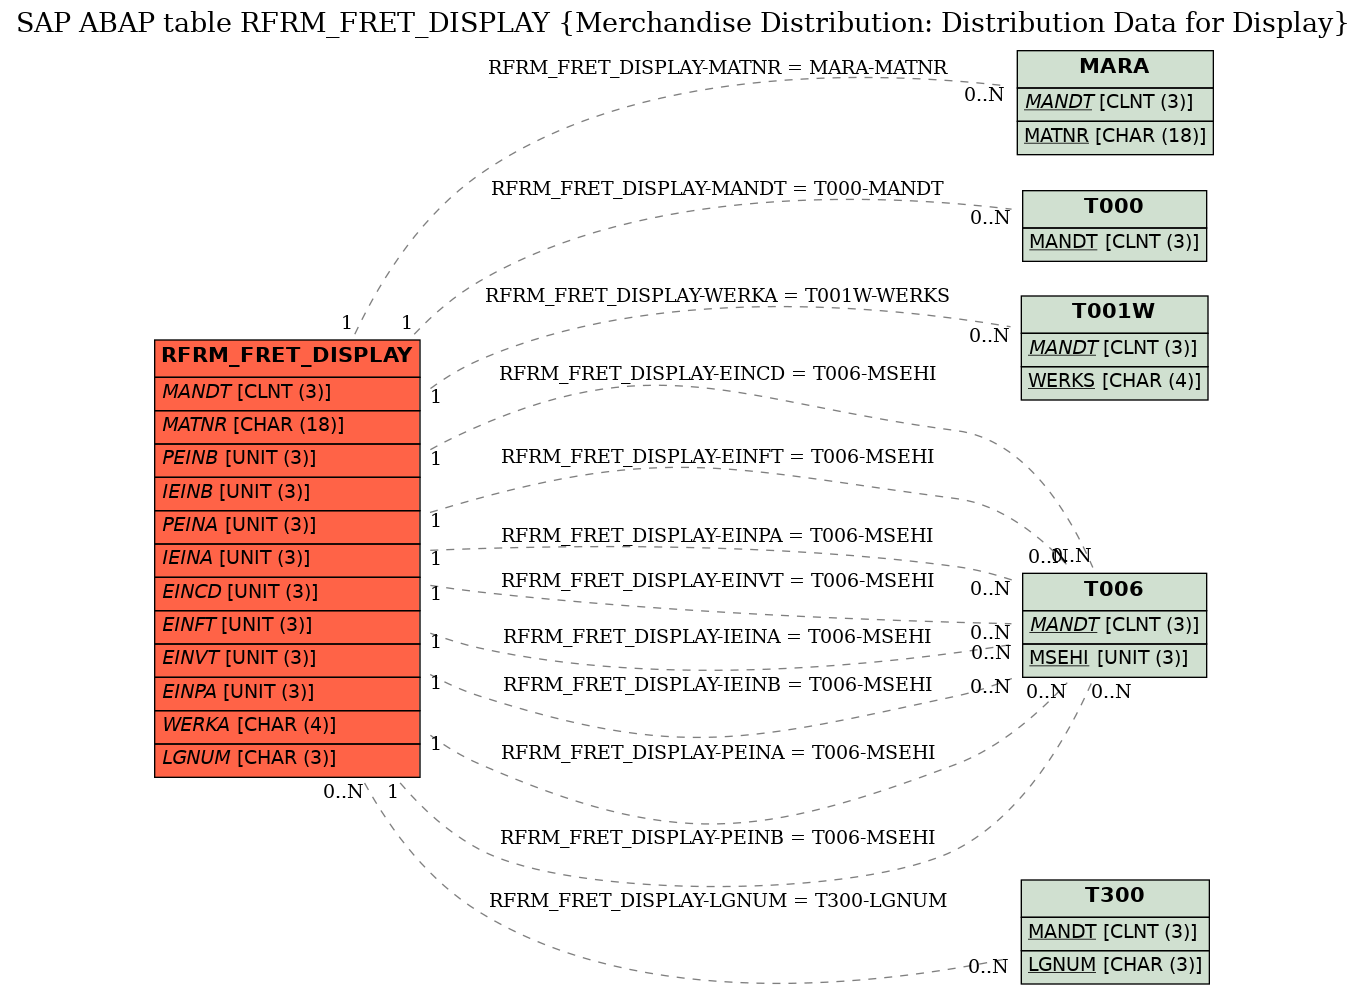Image resolution: width=1367 pixels, height=995 pixels.
Task: Select the WERKA [CHAR (4)] field
Action: pos(287,726)
